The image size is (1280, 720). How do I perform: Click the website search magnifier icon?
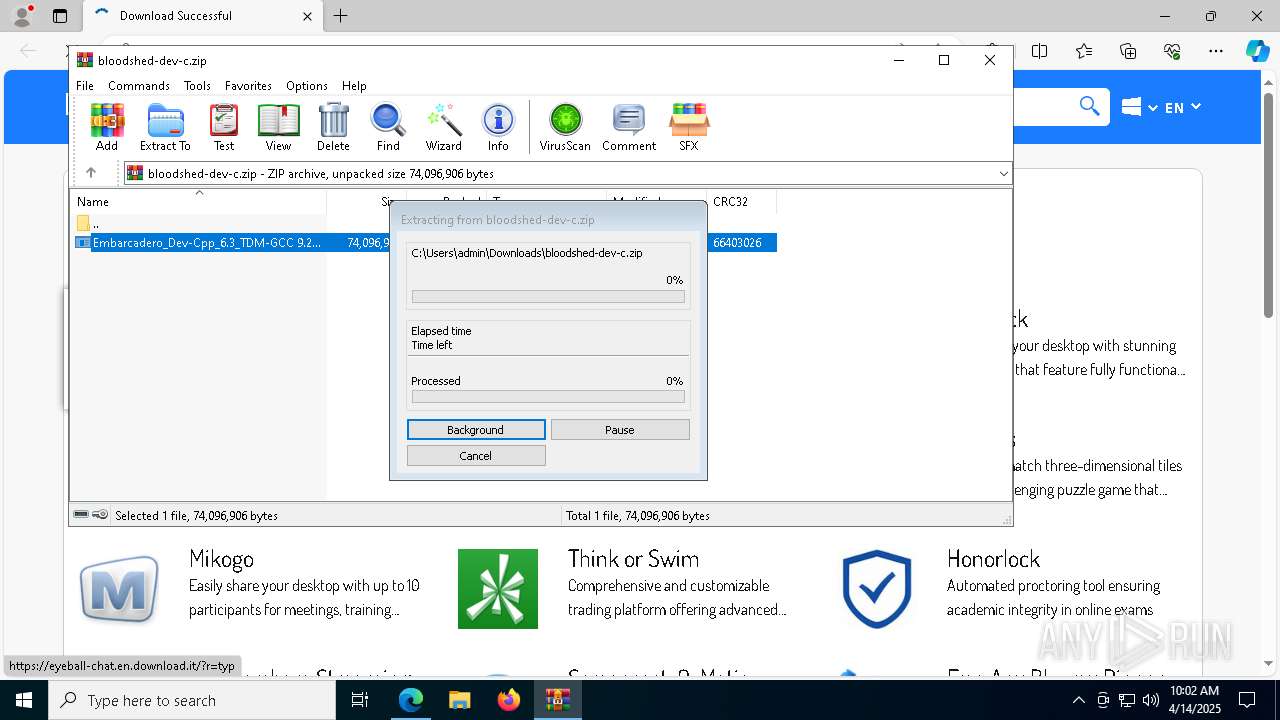pyautogui.click(x=1089, y=106)
